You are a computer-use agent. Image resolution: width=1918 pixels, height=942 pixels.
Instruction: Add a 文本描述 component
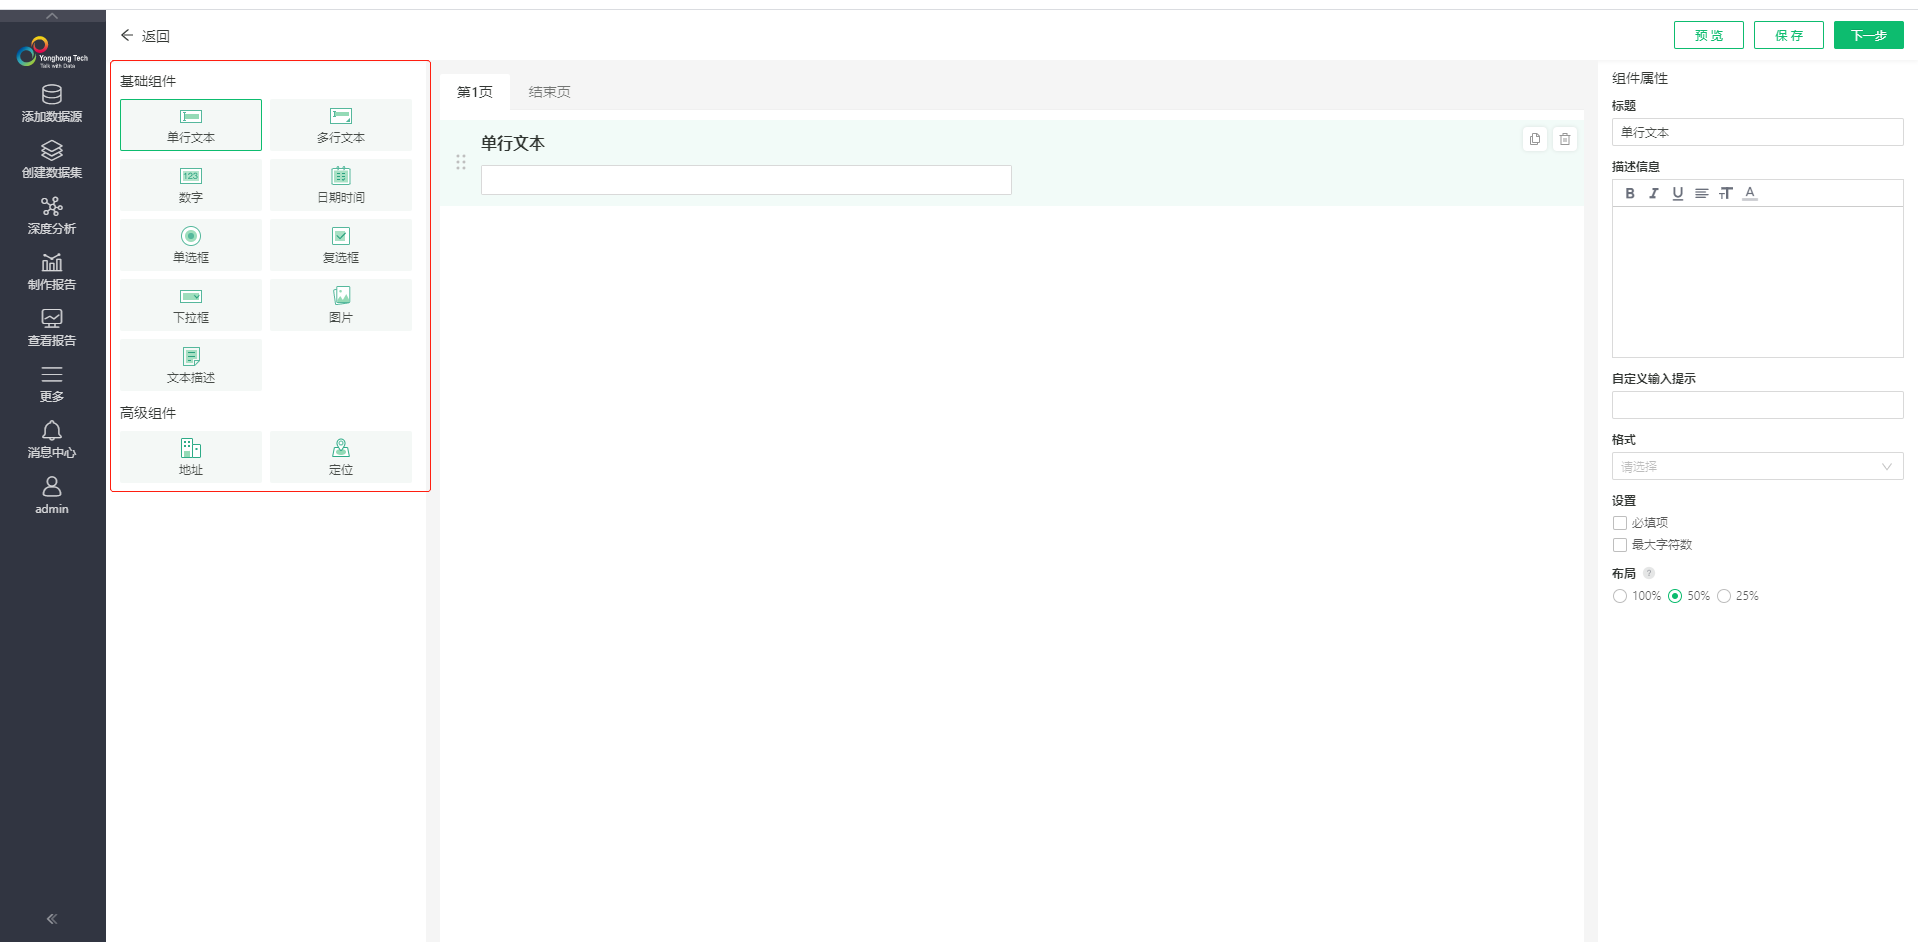click(191, 365)
